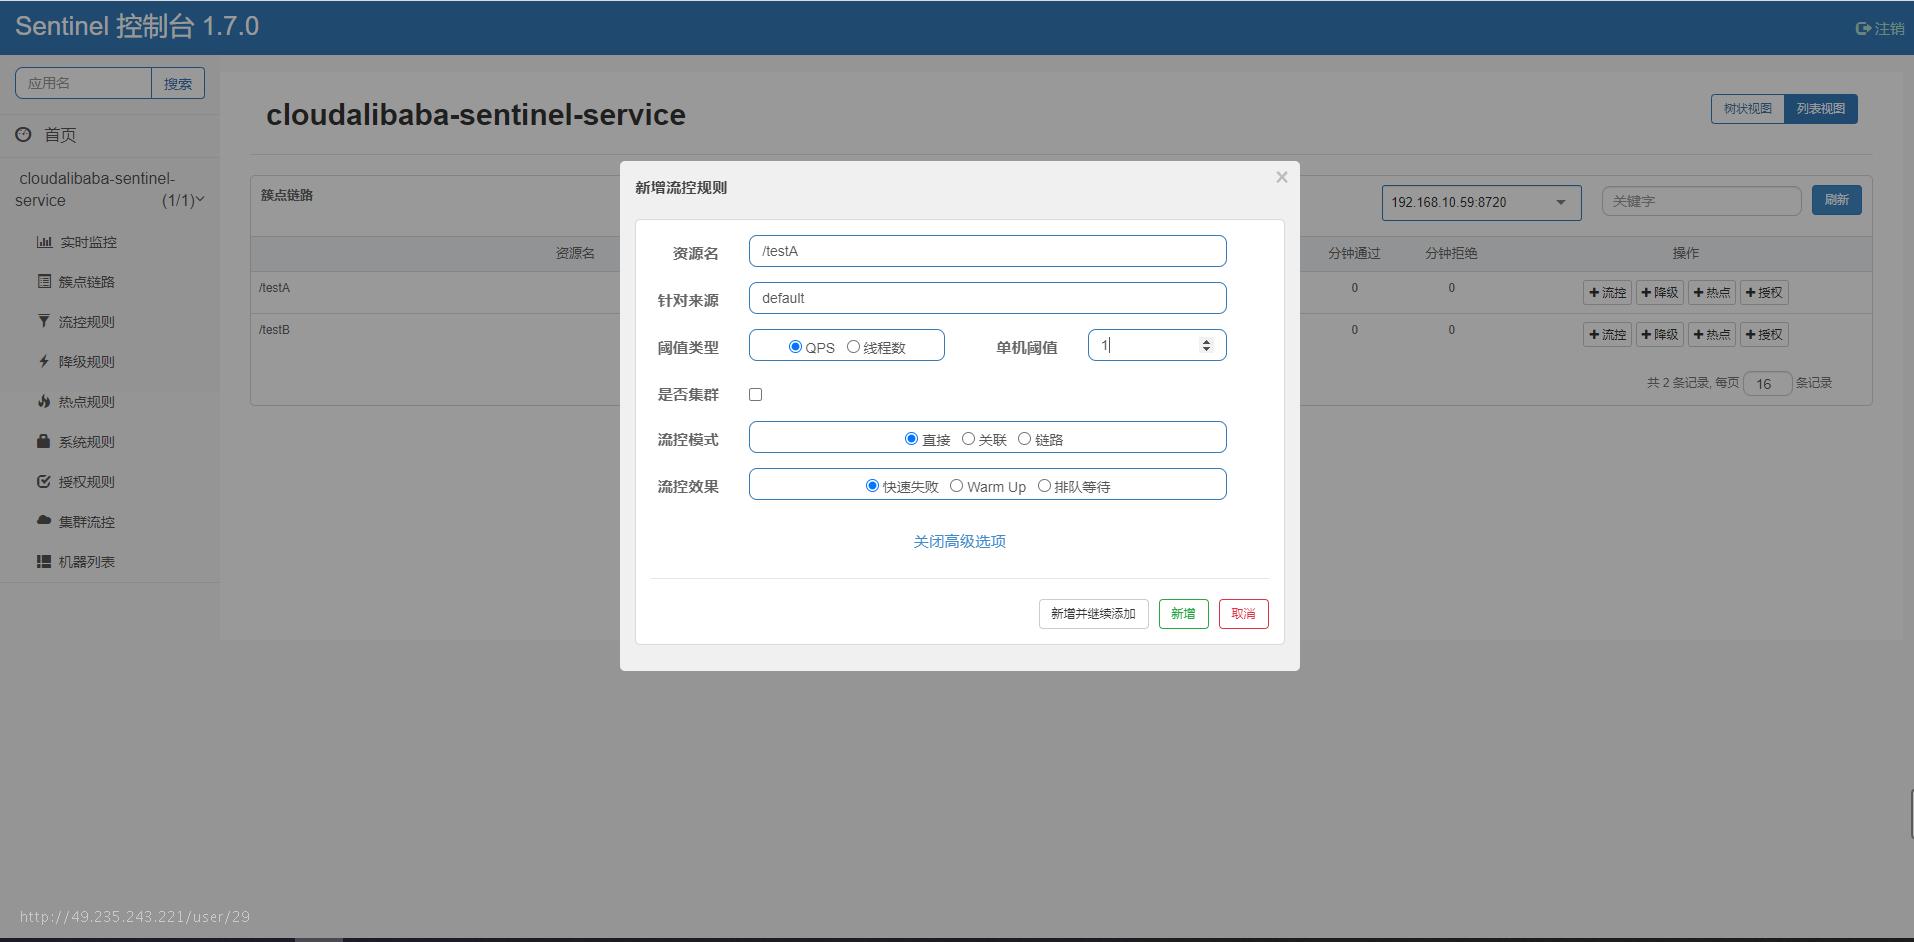The width and height of the screenshot is (1914, 942).
Task: Select 排队等待 flow control effect
Action: point(1044,486)
